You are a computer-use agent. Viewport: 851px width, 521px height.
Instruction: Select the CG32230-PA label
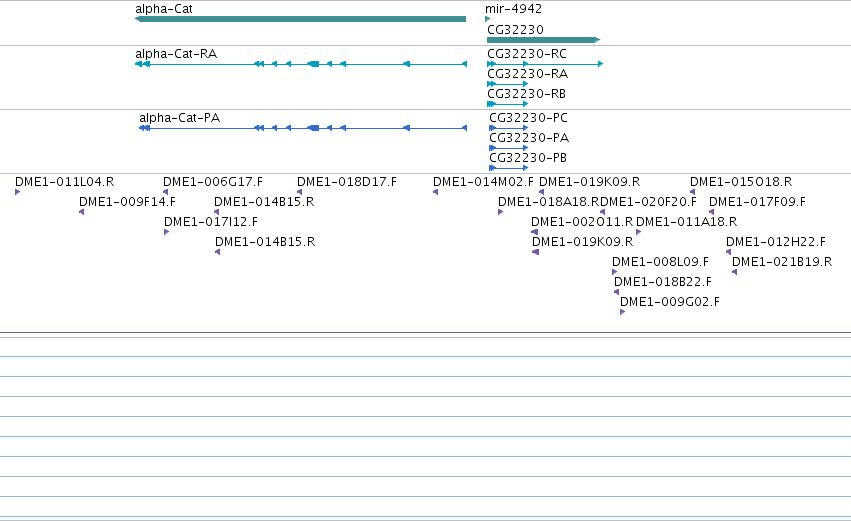(529, 138)
